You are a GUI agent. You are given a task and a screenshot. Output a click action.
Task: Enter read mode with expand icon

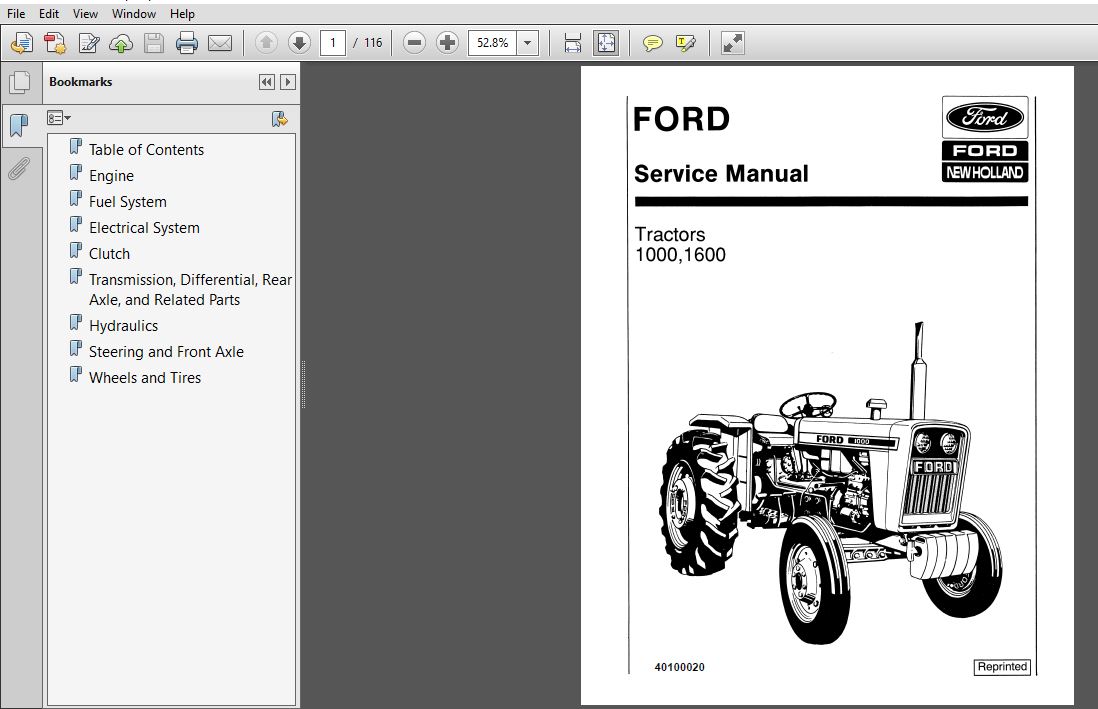[732, 43]
